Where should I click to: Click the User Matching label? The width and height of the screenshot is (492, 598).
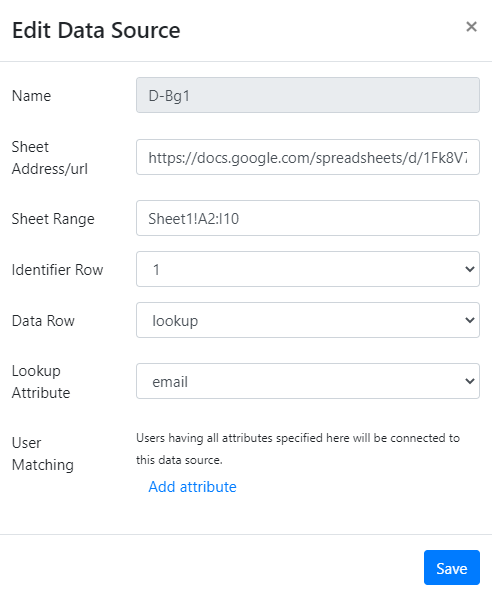(43, 454)
